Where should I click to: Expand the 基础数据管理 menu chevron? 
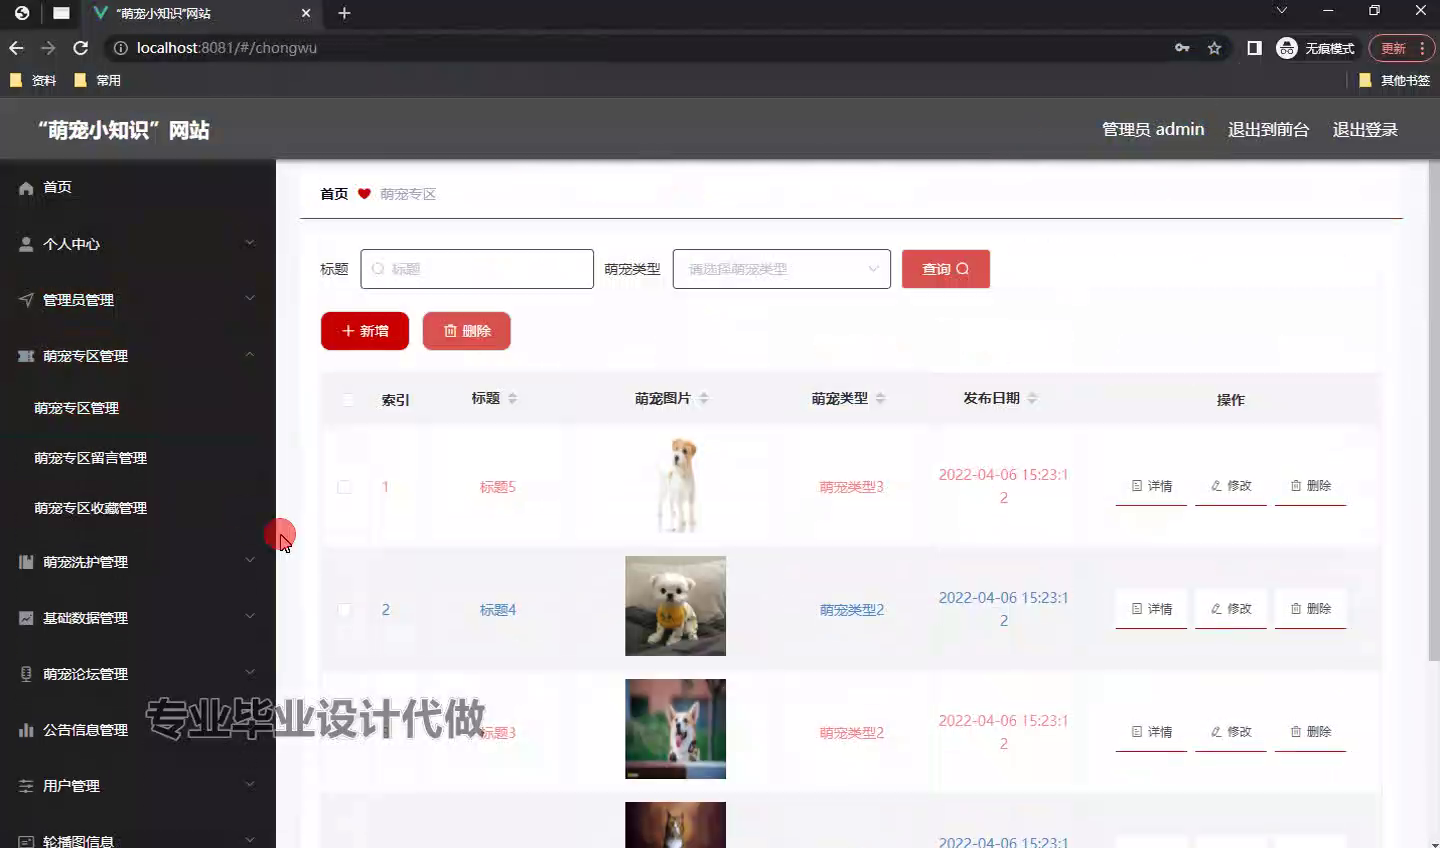(x=250, y=617)
